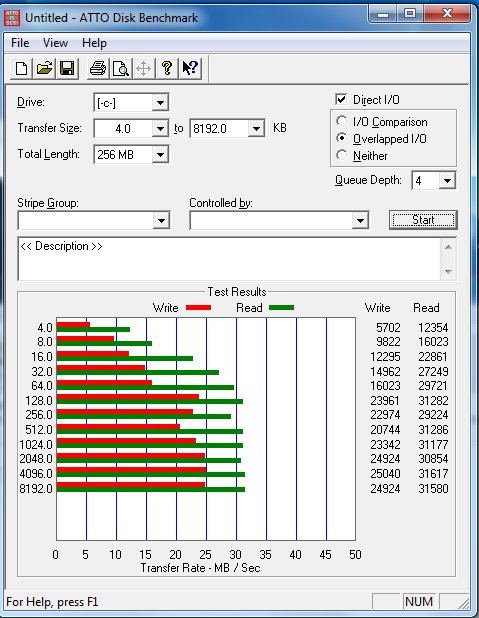Save benchmark results with floppy icon
Image resolution: width=479 pixels, height=618 pixels.
click(x=67, y=69)
